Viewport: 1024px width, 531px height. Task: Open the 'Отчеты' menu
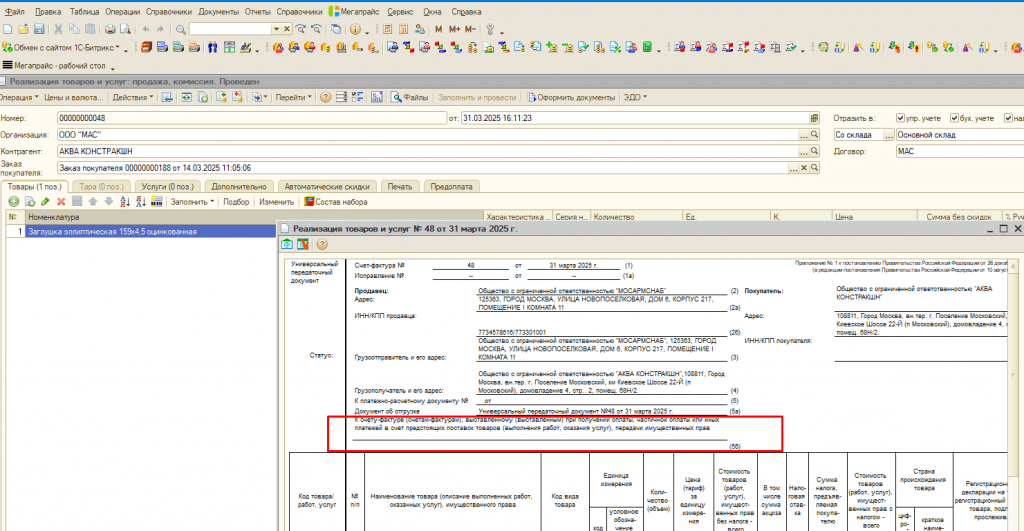pos(257,12)
